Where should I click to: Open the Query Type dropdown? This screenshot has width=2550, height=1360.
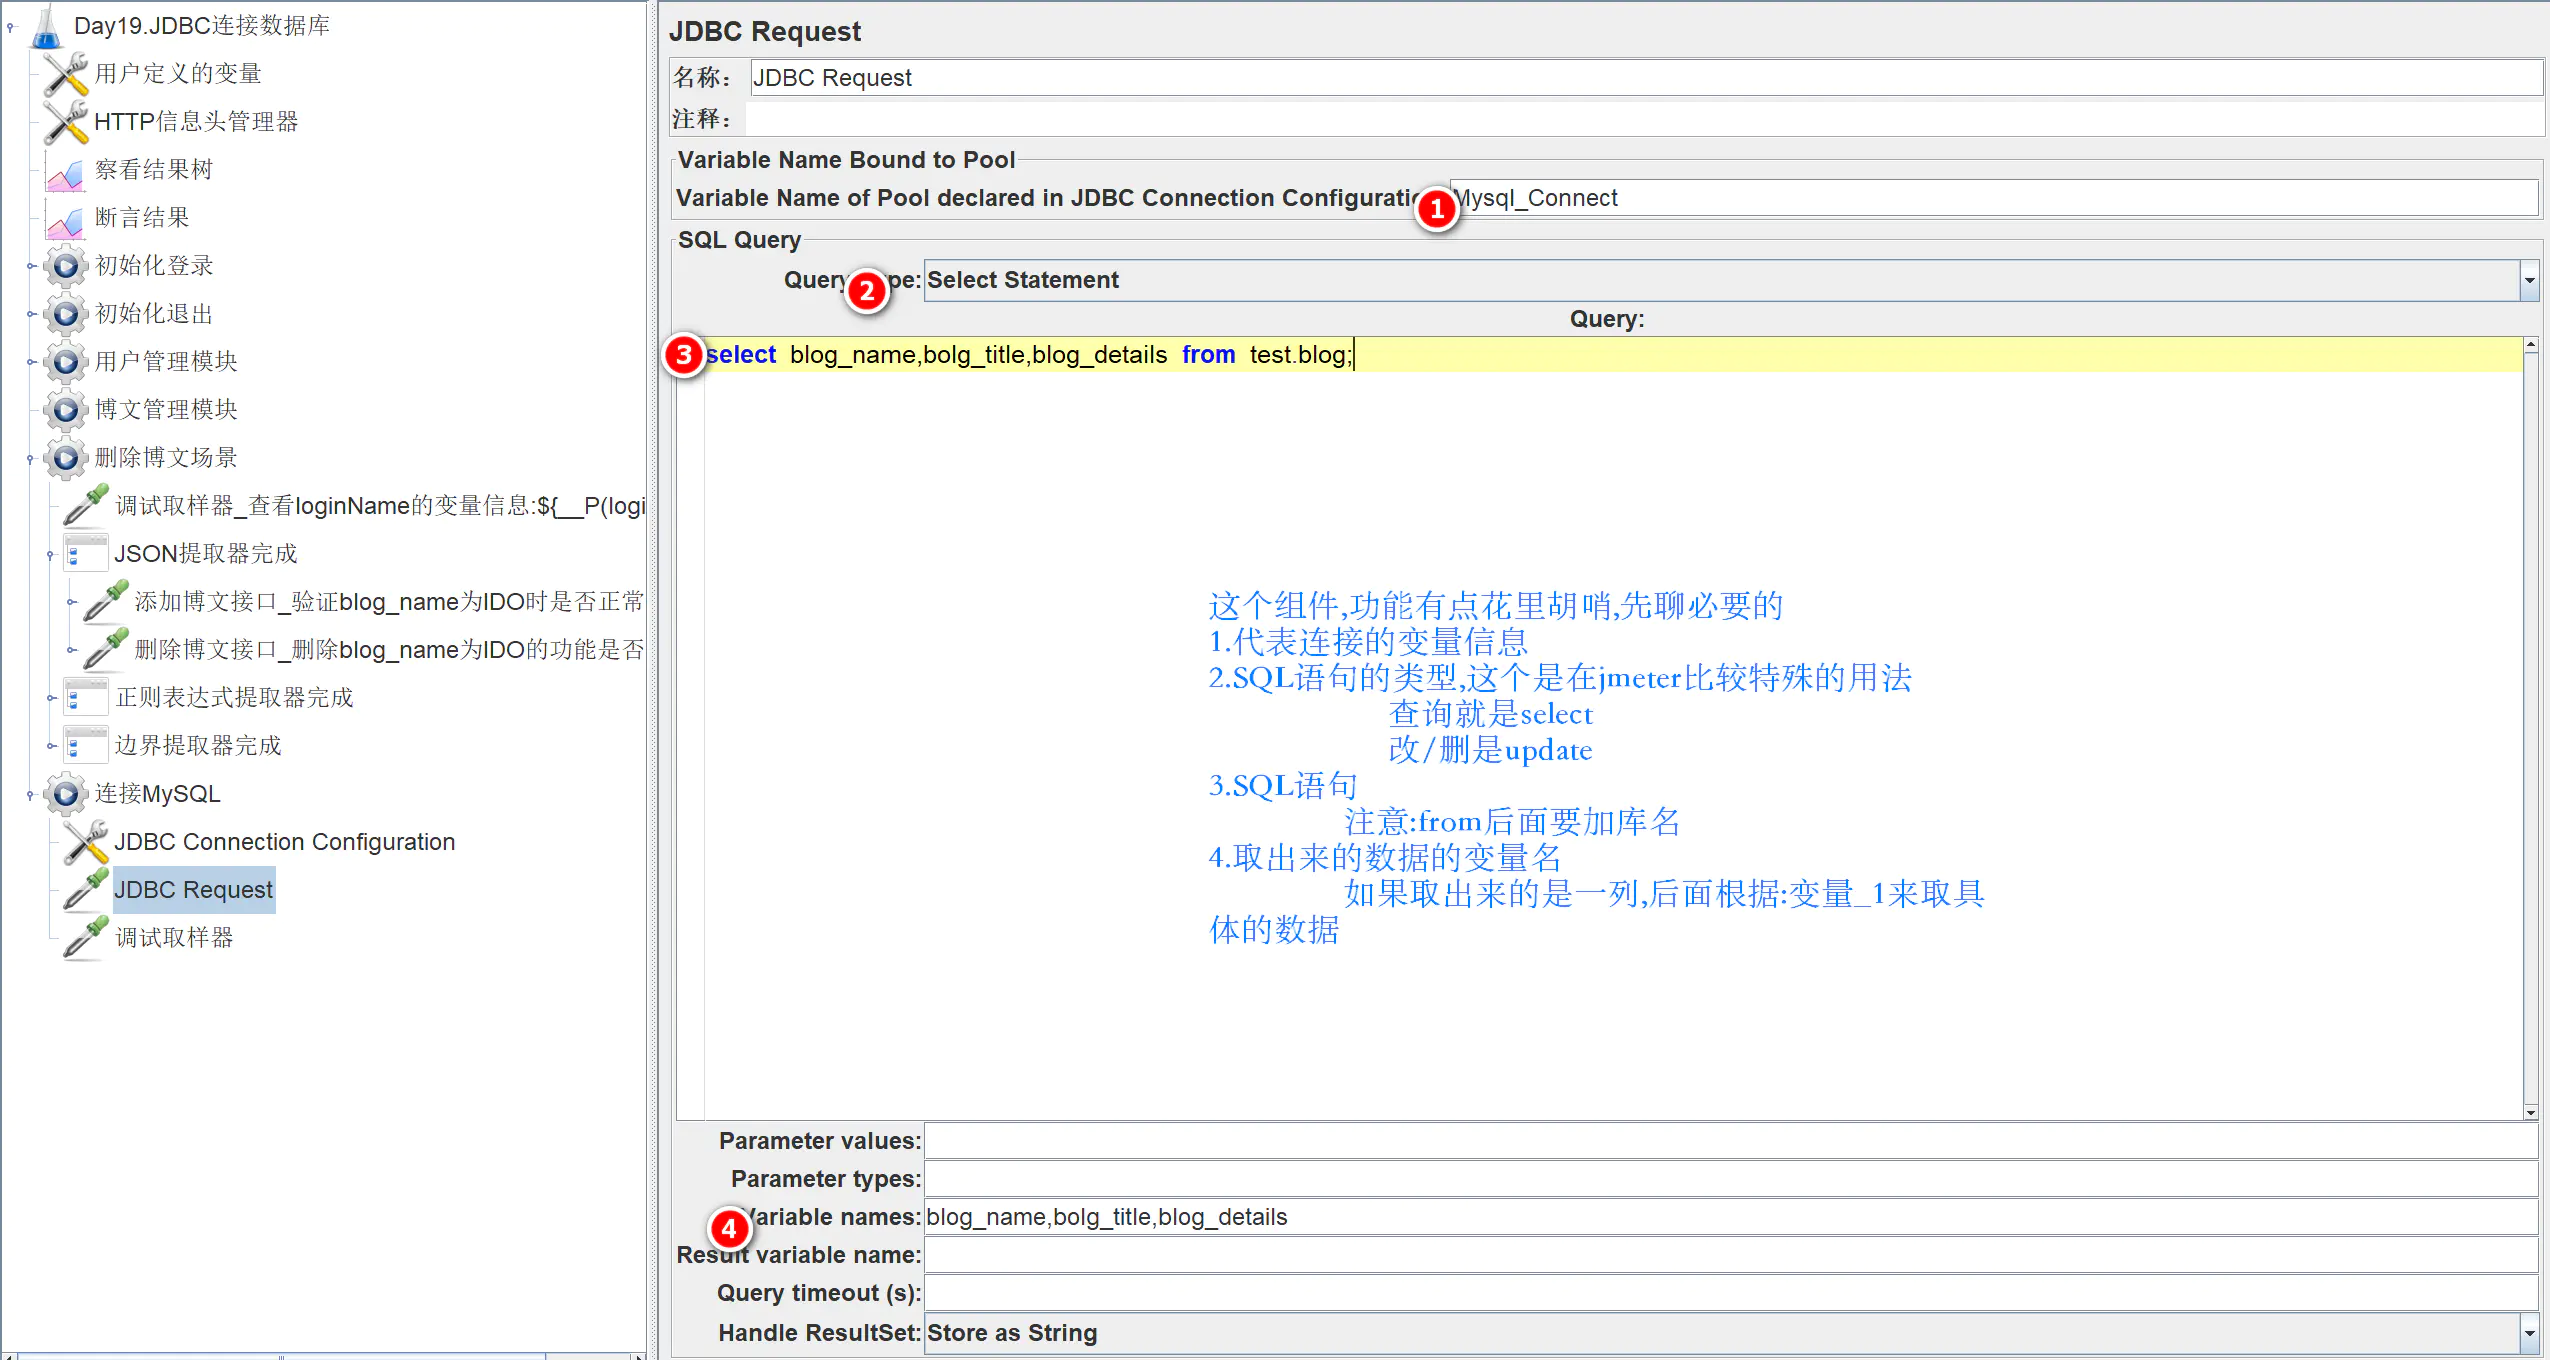point(2529,281)
